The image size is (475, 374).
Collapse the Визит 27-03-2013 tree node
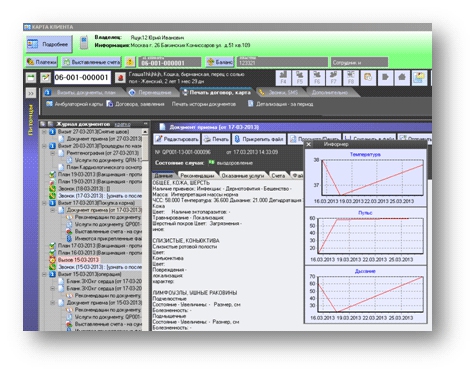[x=44, y=132]
